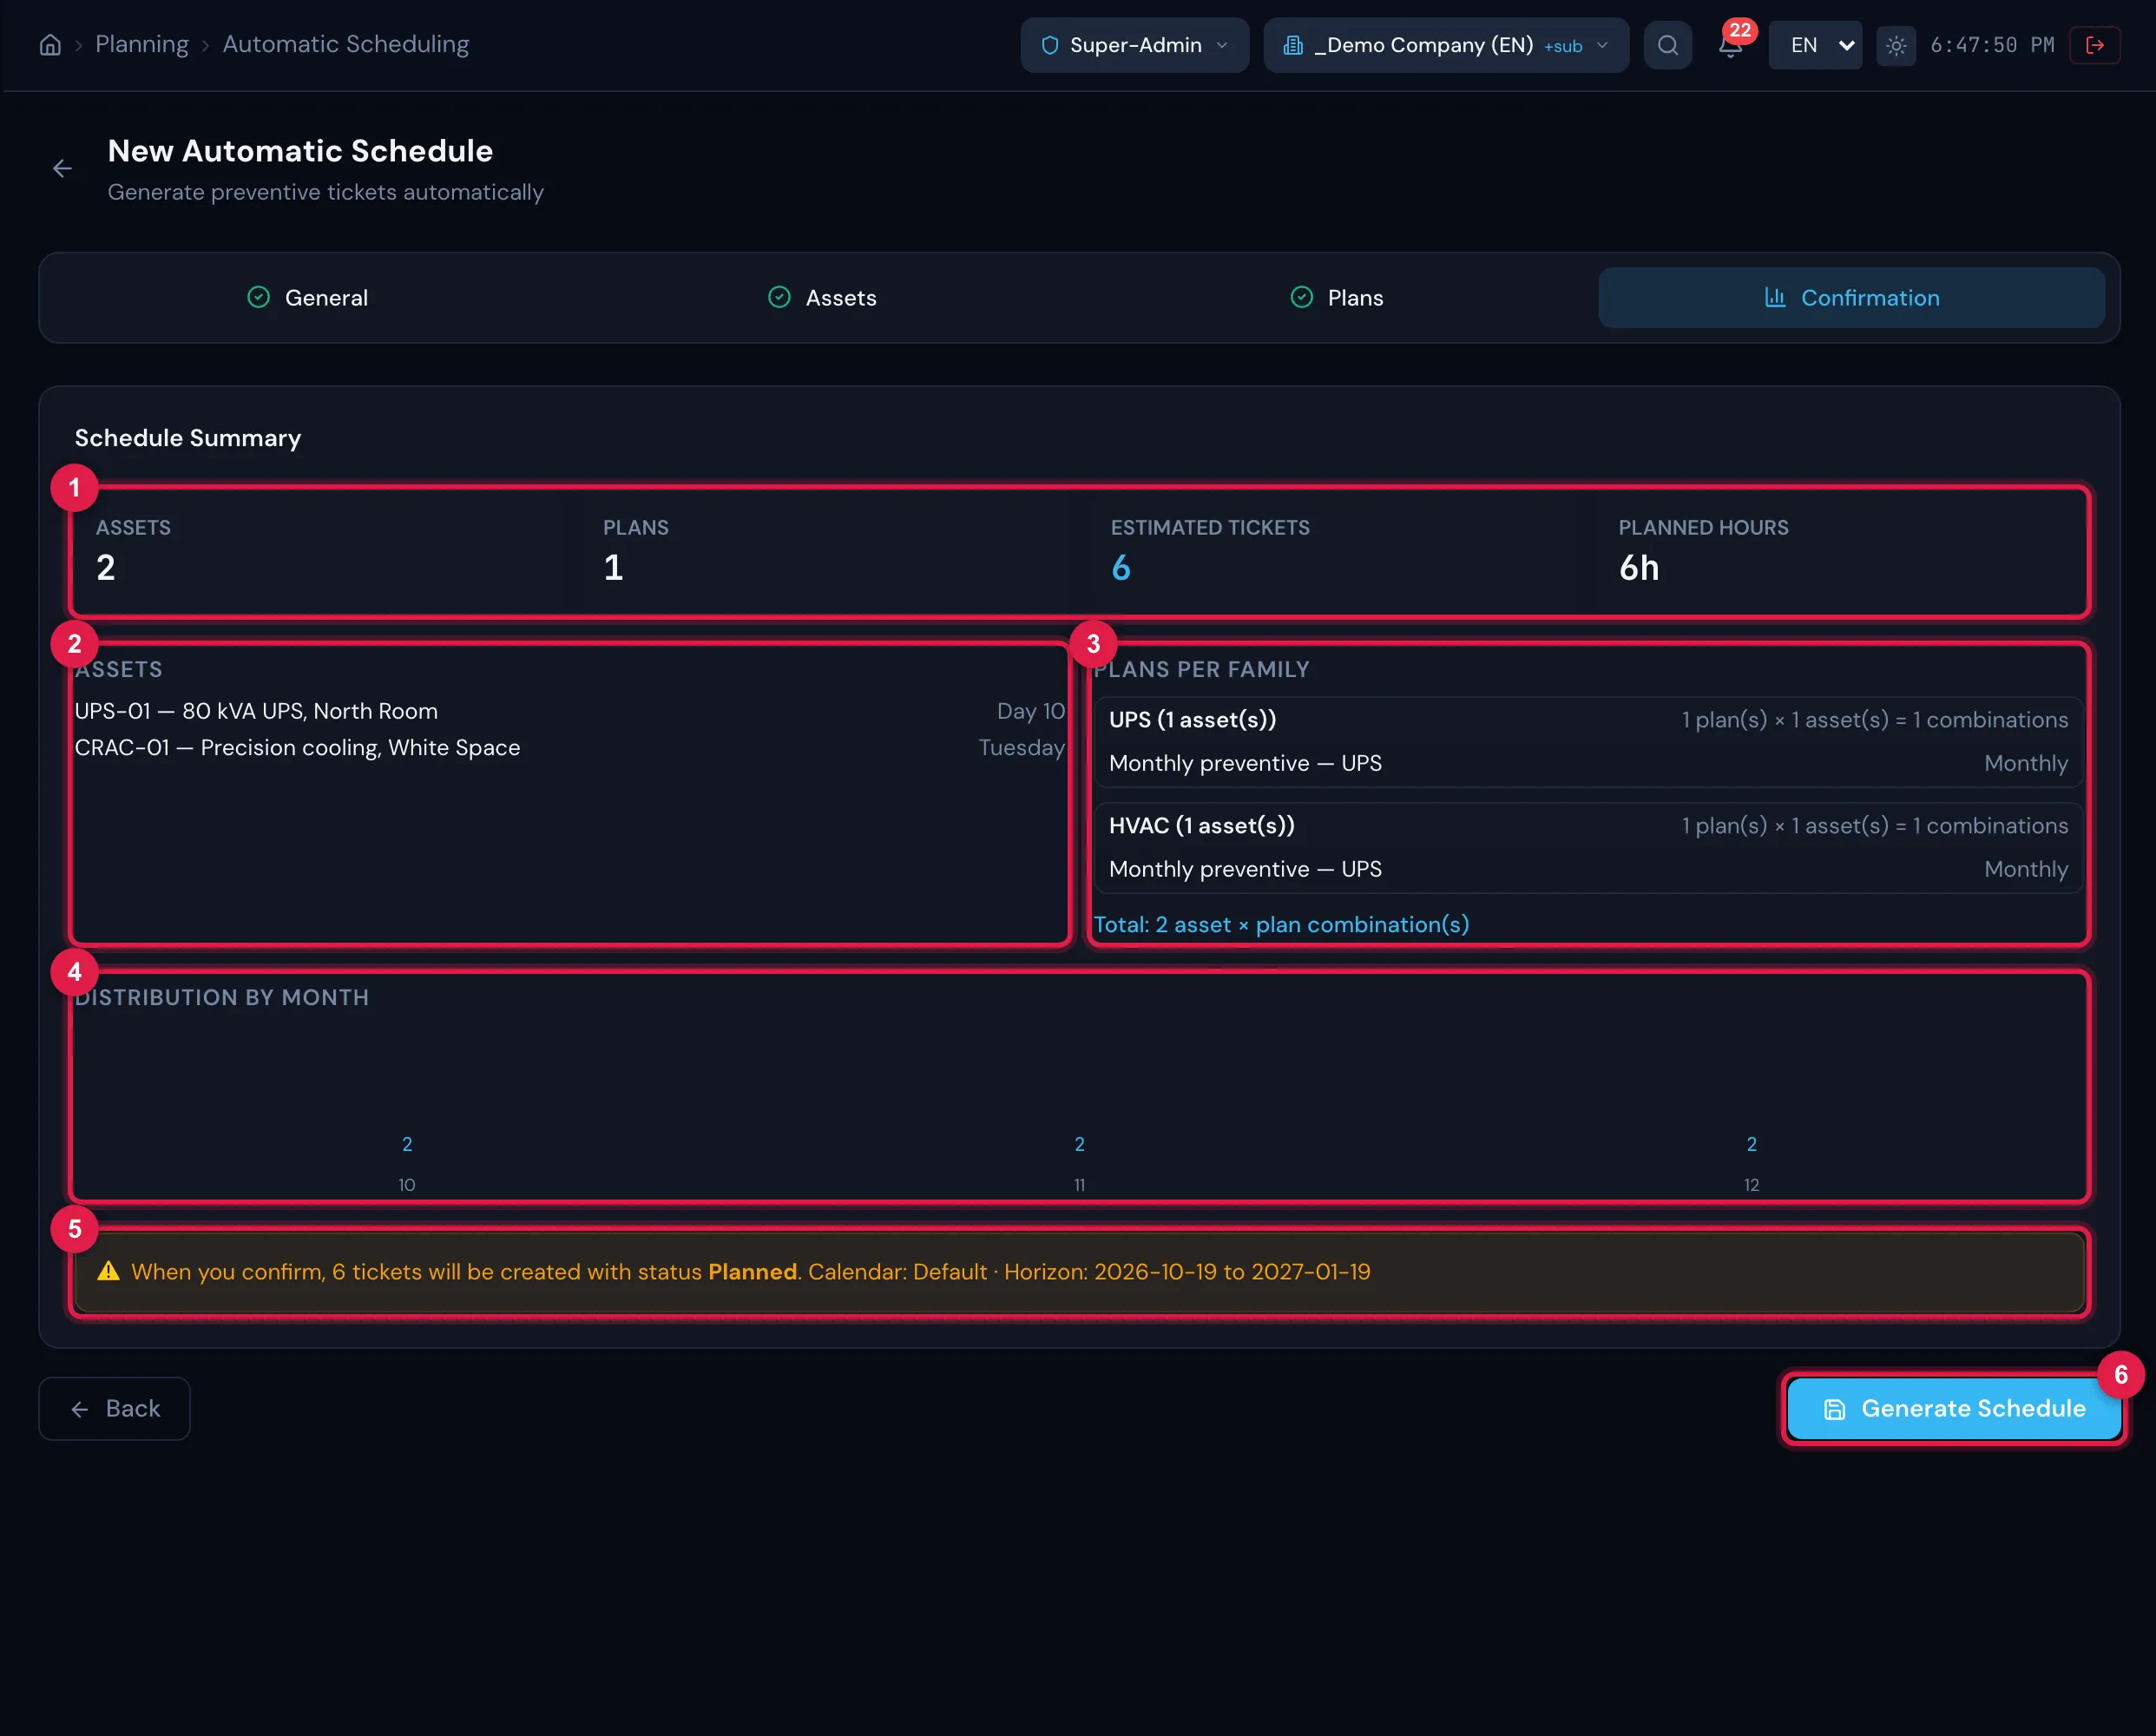The height and width of the screenshot is (1736, 2156).
Task: Click the save icon in Generate Schedule
Action: click(x=1835, y=1410)
